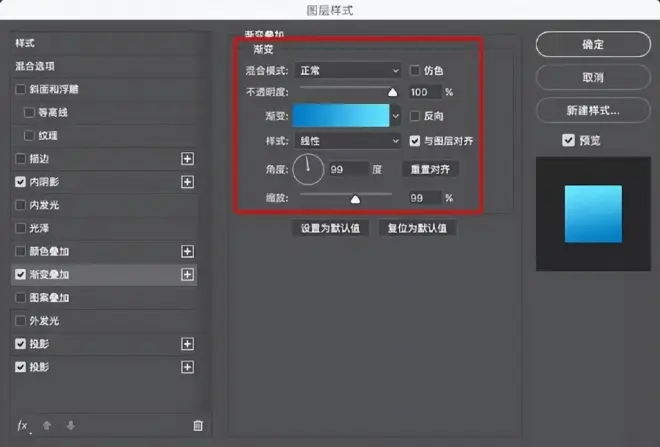660x447 pixels.
Task: Add another 颜色叠加 effect via plus icon
Action: tap(187, 251)
